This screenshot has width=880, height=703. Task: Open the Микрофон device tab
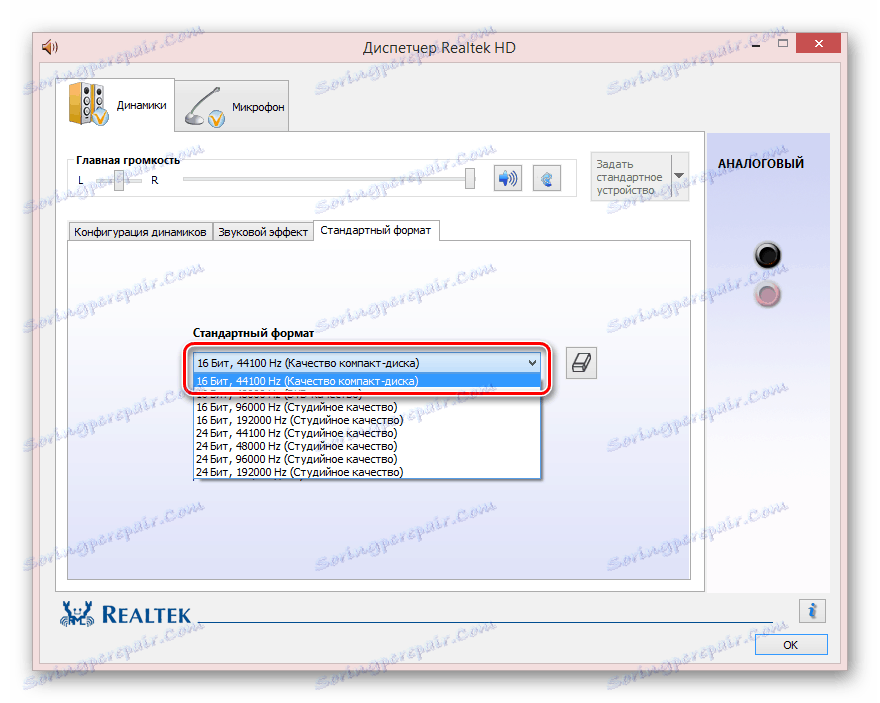[x=232, y=106]
